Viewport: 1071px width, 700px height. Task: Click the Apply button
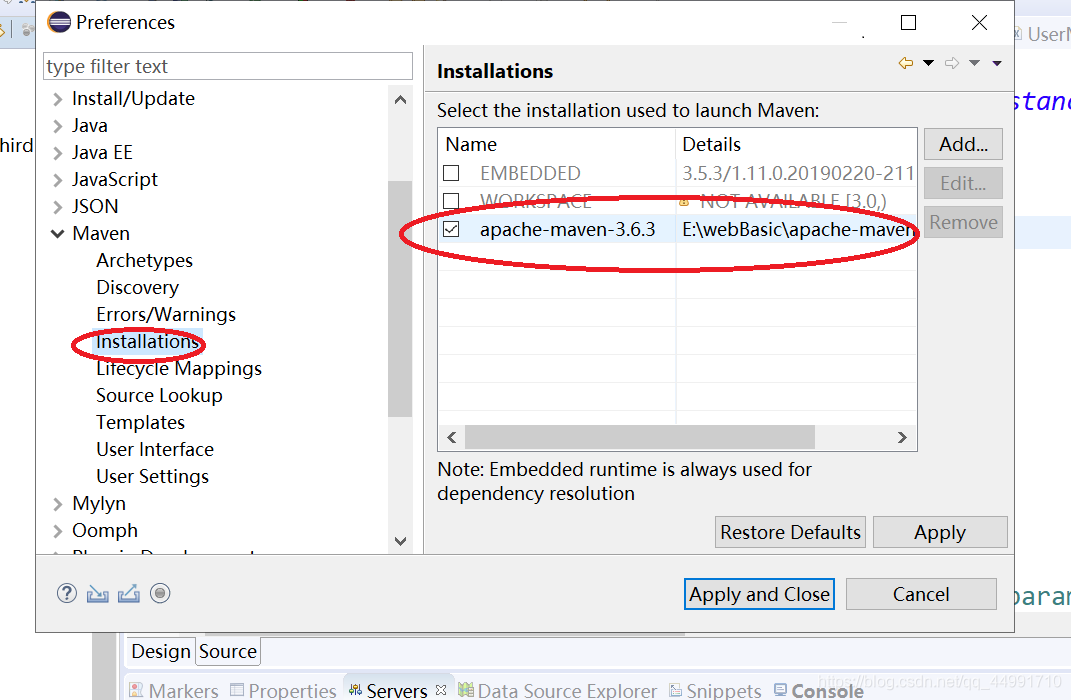tap(940, 532)
